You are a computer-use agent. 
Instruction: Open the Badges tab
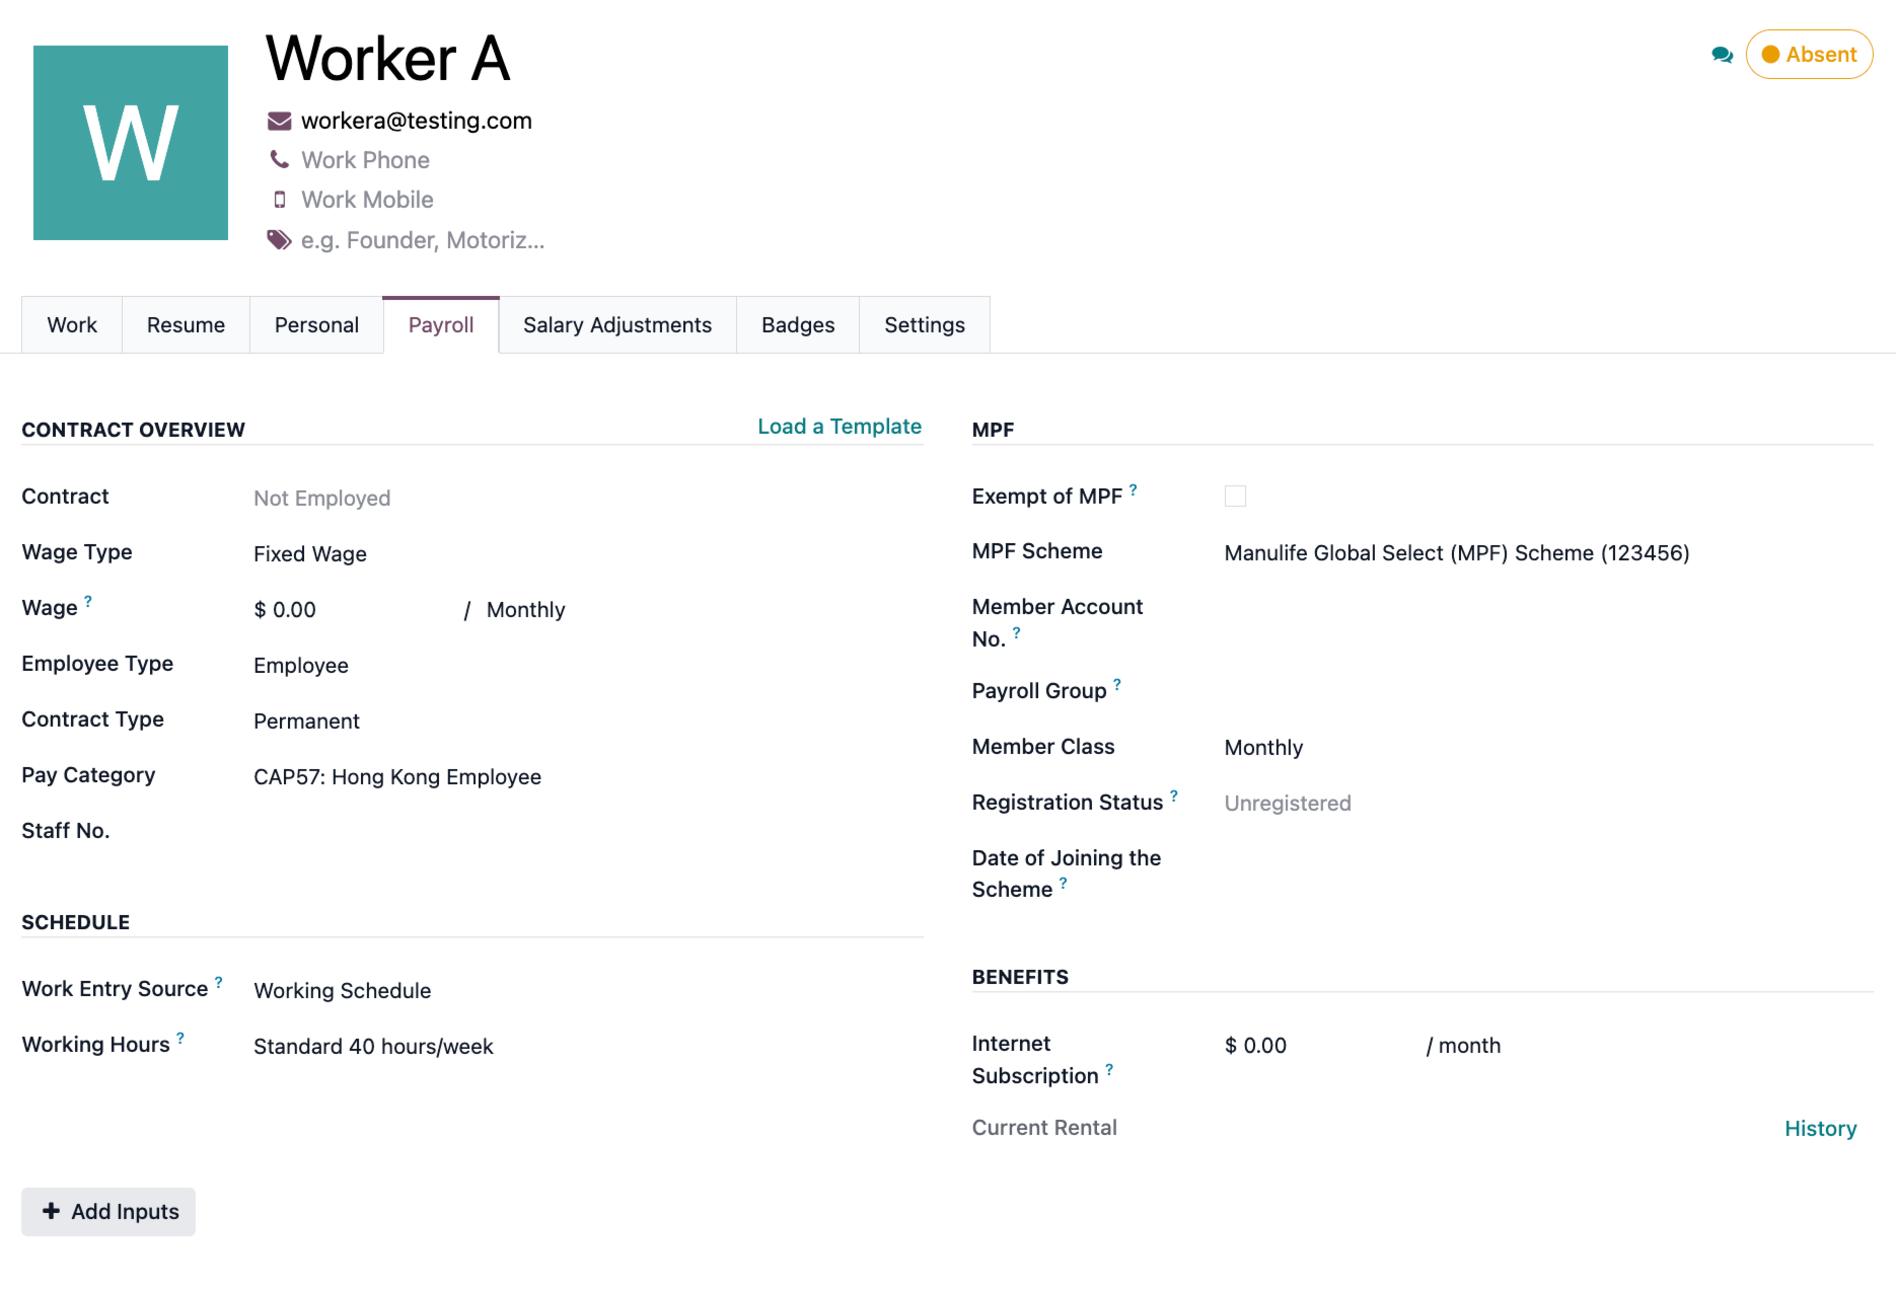click(798, 325)
